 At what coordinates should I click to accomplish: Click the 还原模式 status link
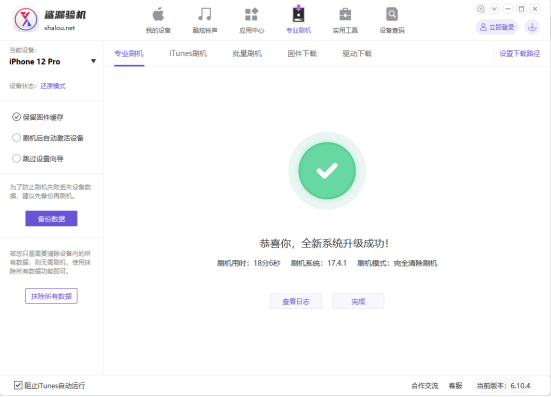[x=53, y=86]
